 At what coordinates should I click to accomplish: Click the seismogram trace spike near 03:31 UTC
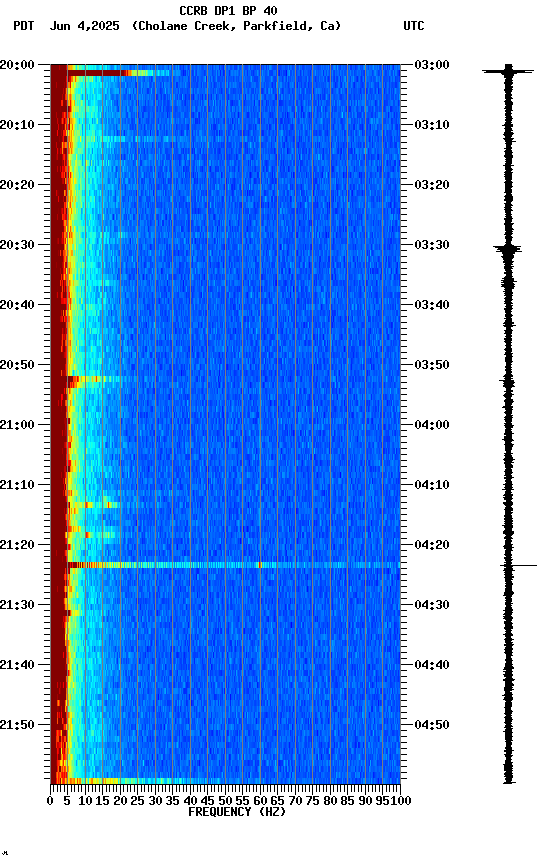tap(507, 250)
